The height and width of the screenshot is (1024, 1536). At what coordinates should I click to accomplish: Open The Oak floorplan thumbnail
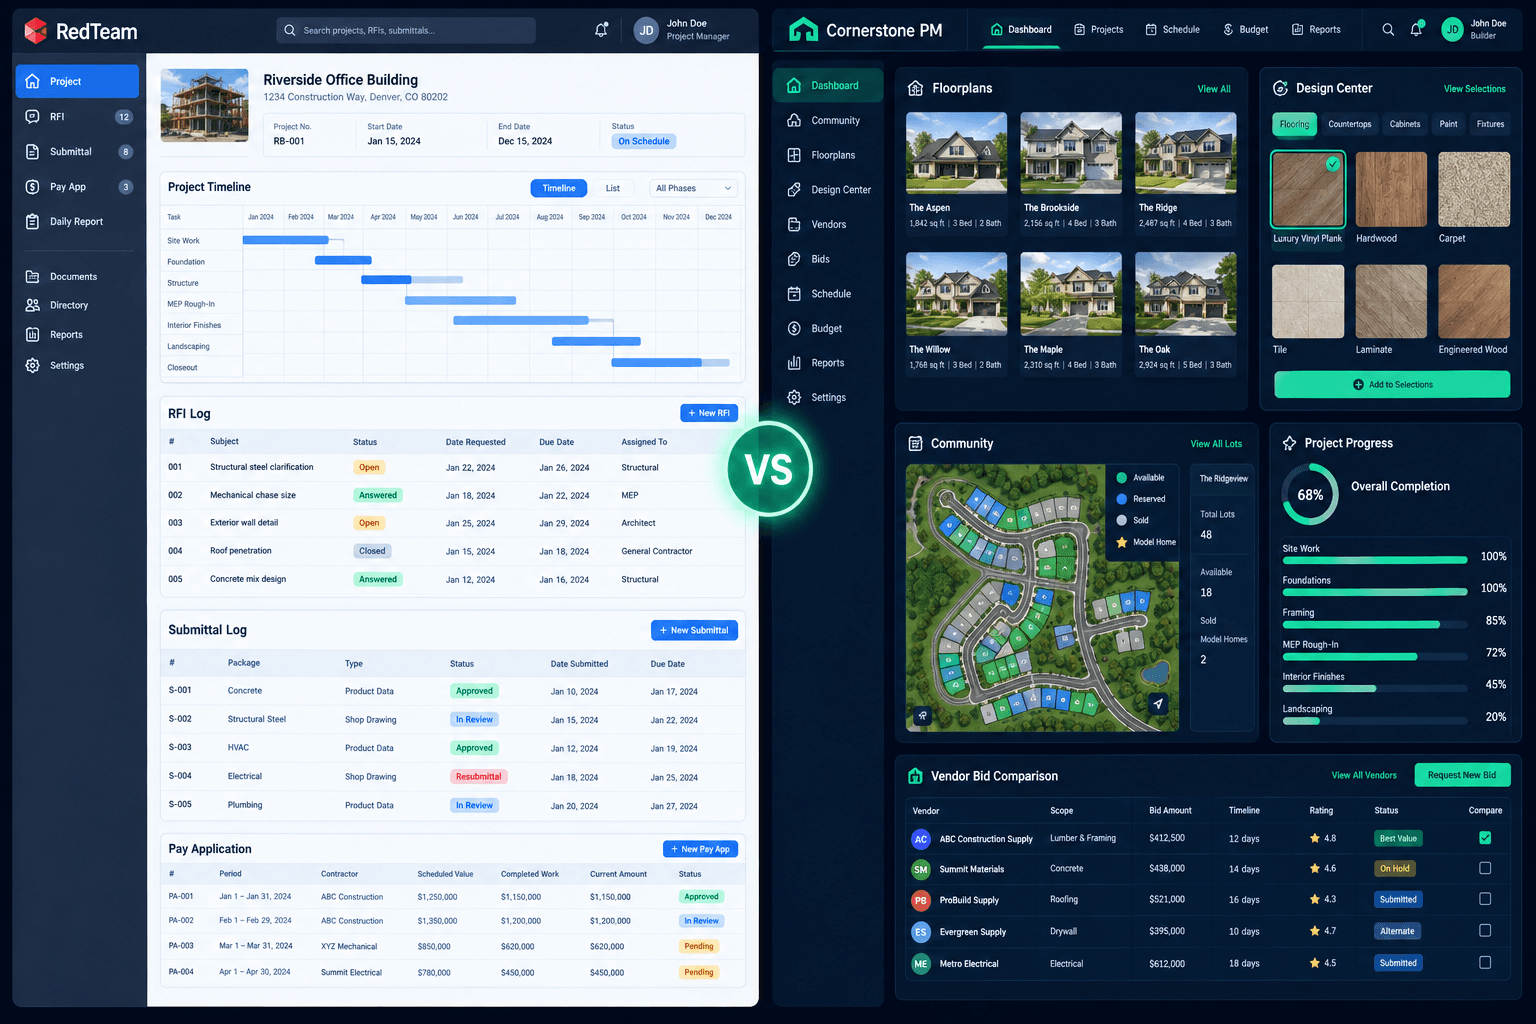(x=1186, y=294)
